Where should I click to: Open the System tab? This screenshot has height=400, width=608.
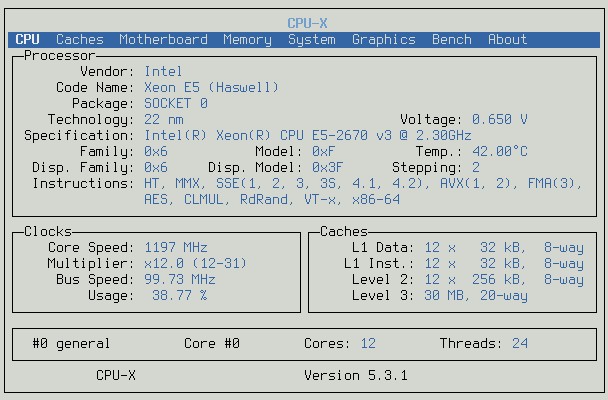pyautogui.click(x=312, y=40)
